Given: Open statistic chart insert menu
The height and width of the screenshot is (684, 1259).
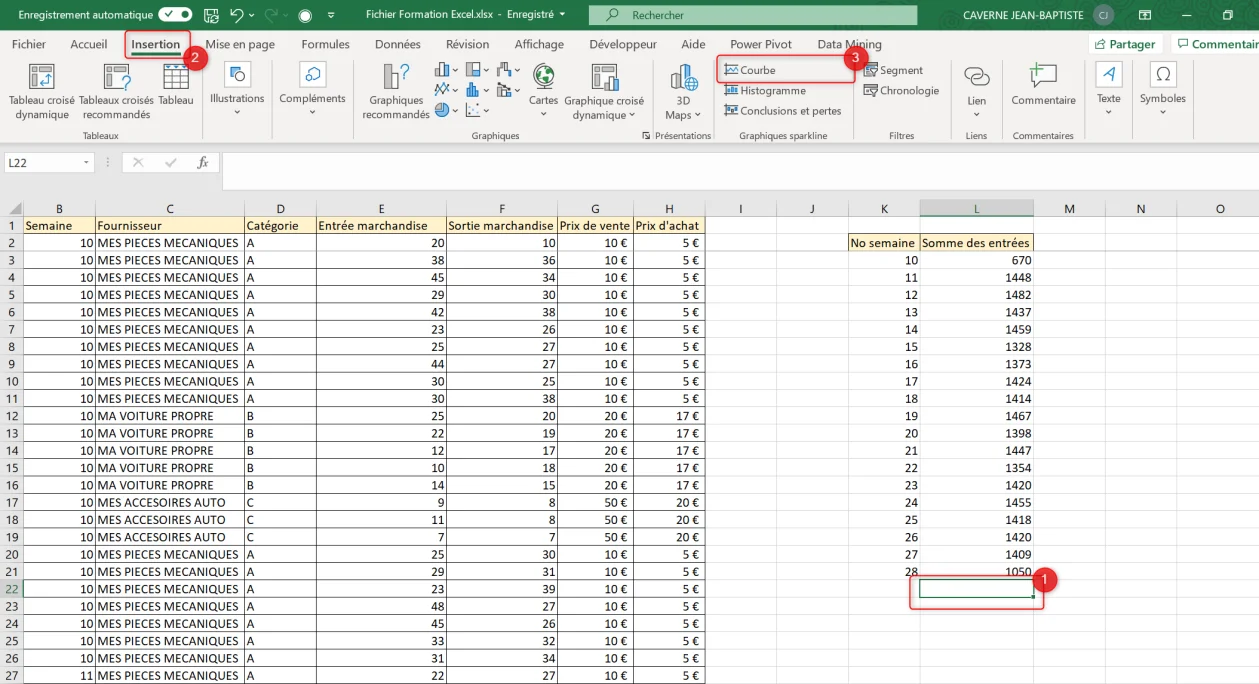Looking at the screenshot, I should click(x=478, y=90).
